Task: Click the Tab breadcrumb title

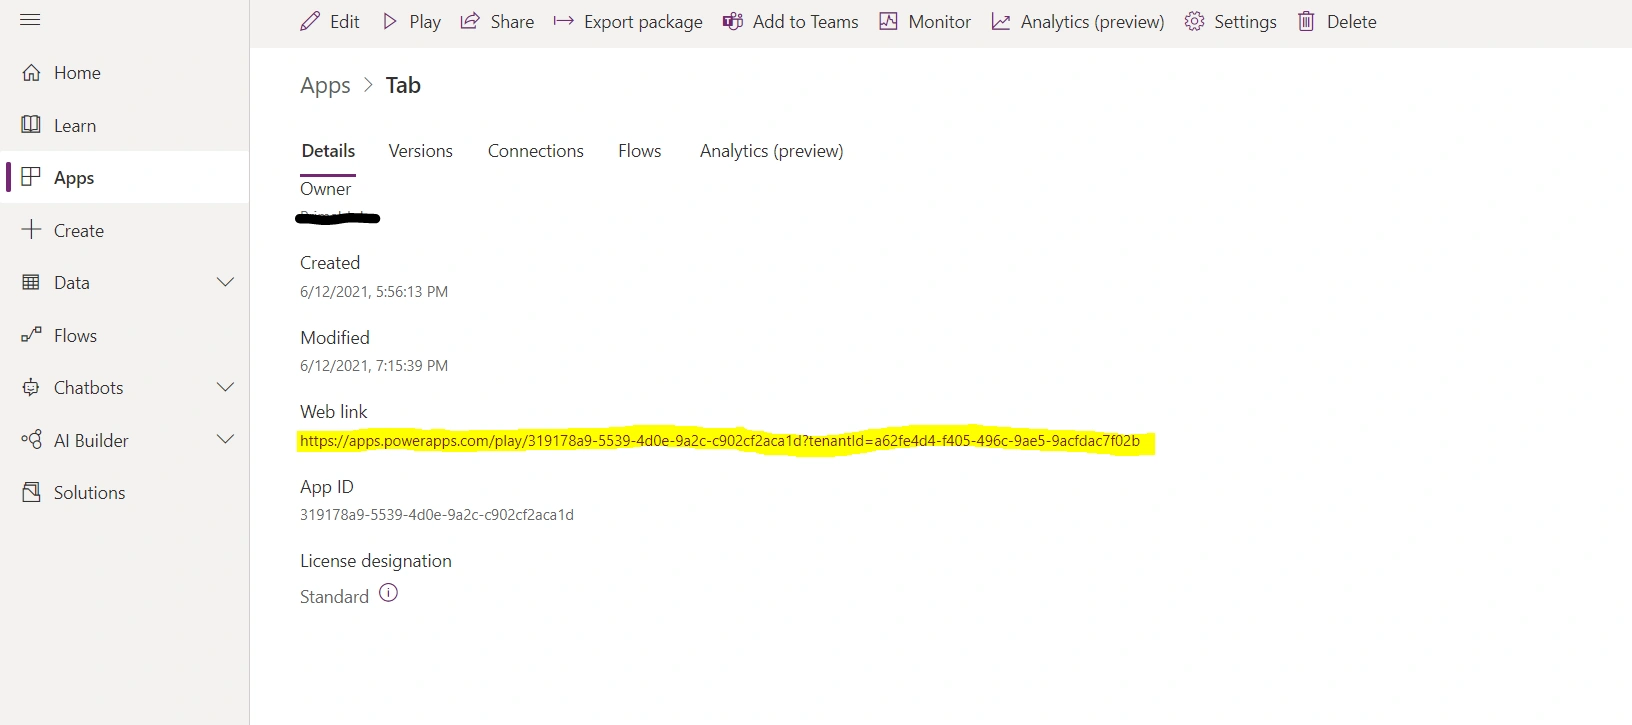Action: click(403, 85)
